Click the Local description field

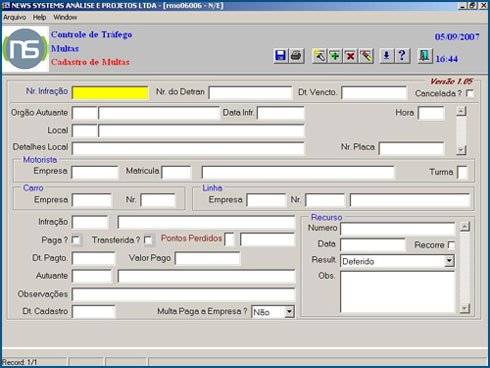click(x=201, y=131)
